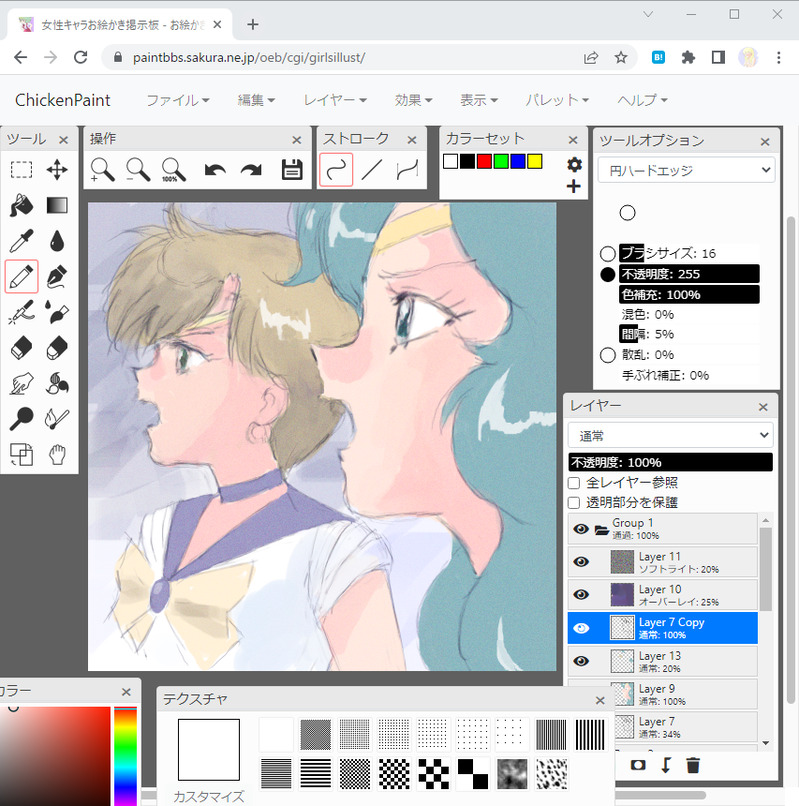This screenshot has width=799, height=806.
Task: Save the drawing with floppy icon
Action: click(292, 170)
